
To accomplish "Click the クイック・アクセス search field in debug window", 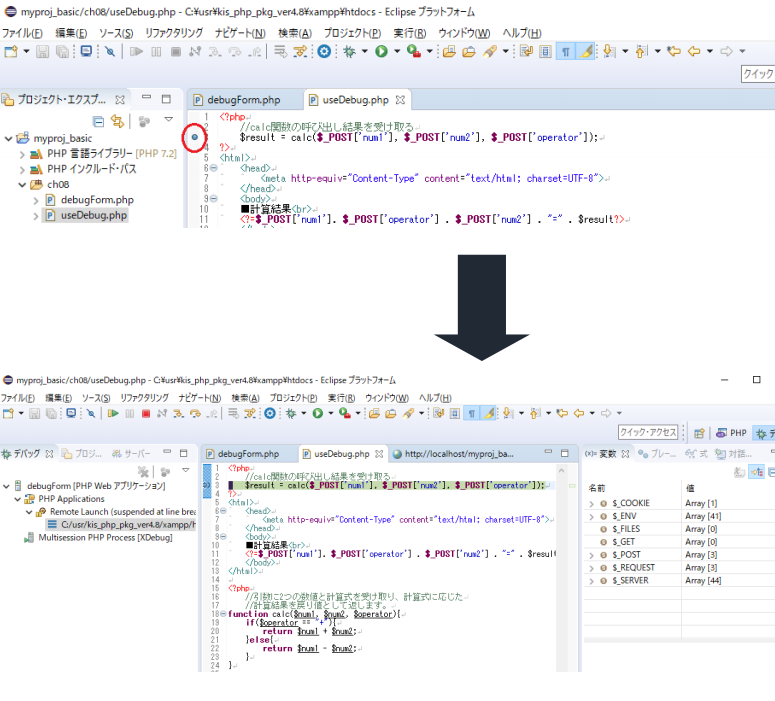I will point(648,433).
